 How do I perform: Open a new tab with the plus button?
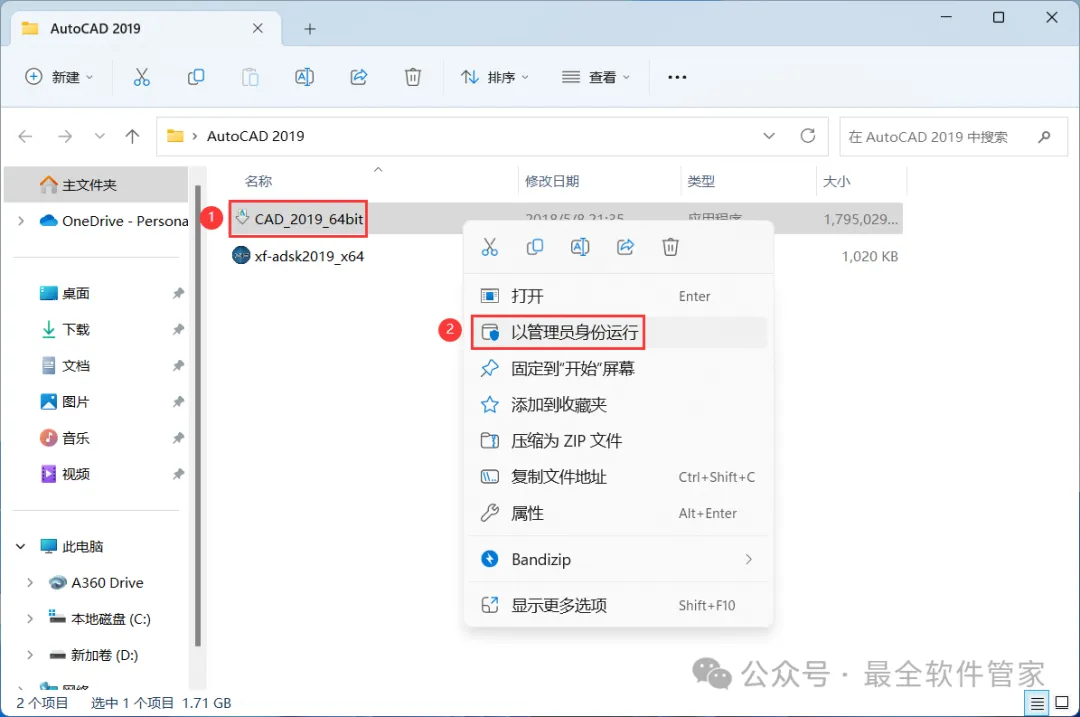tap(310, 29)
